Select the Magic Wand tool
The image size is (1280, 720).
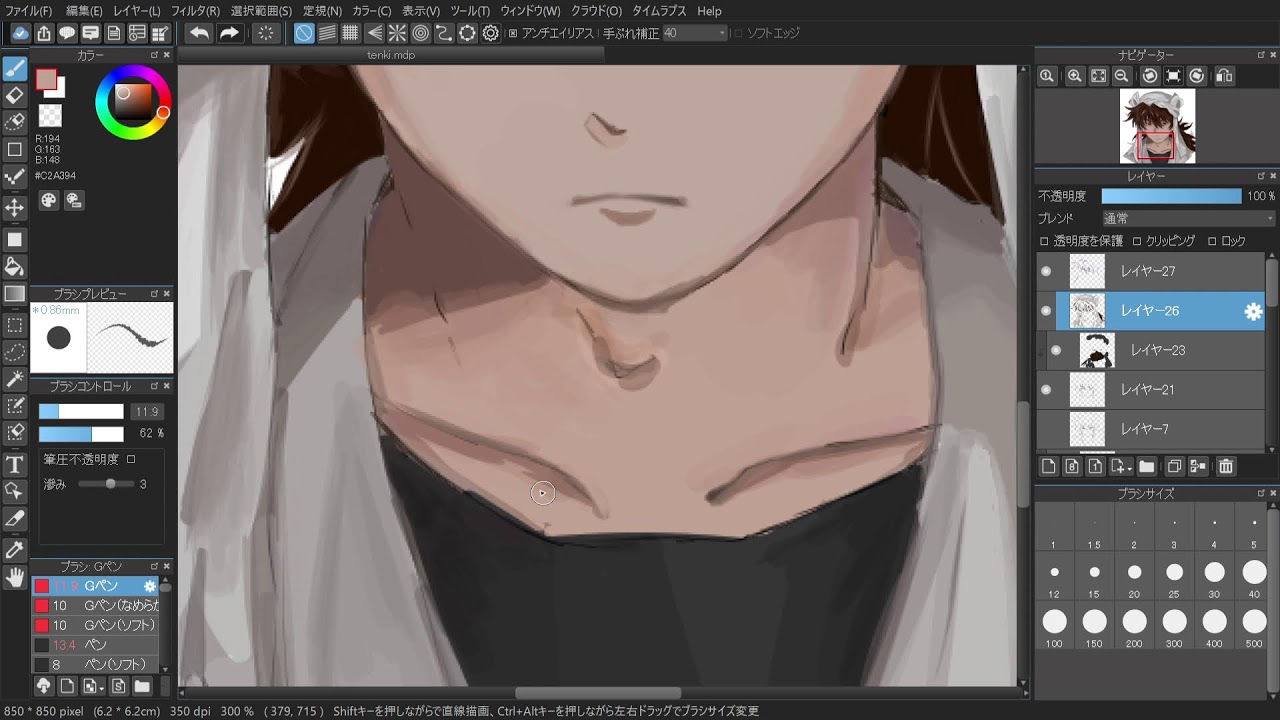tap(15, 379)
